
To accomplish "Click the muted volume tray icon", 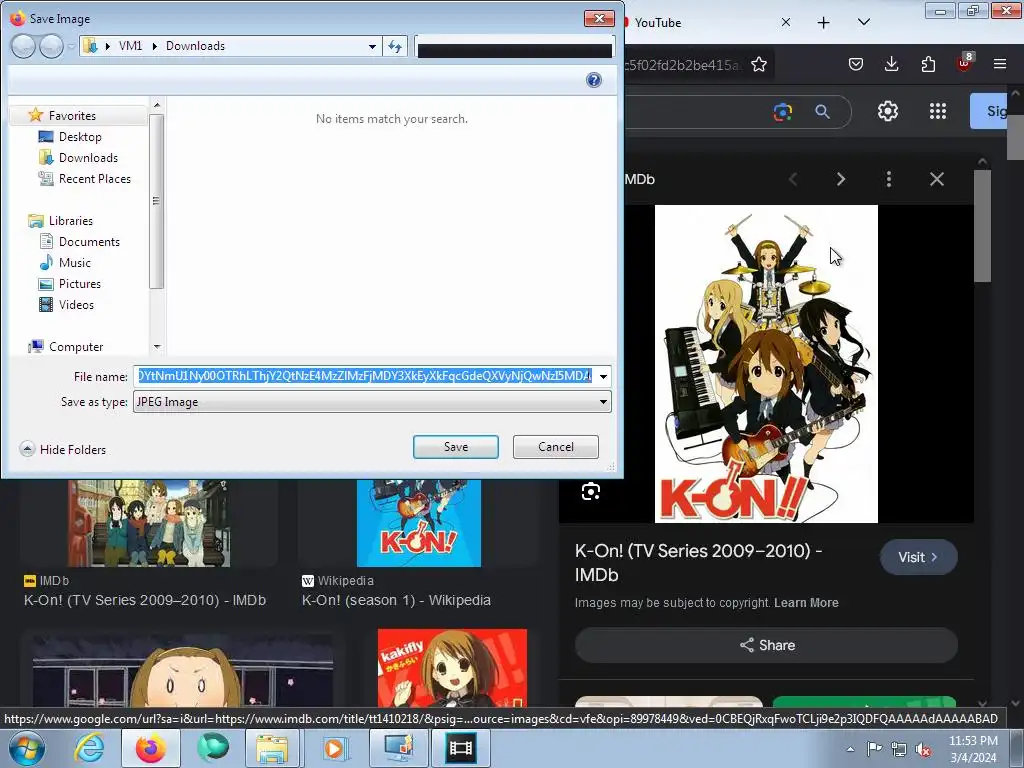I will [x=923, y=750].
